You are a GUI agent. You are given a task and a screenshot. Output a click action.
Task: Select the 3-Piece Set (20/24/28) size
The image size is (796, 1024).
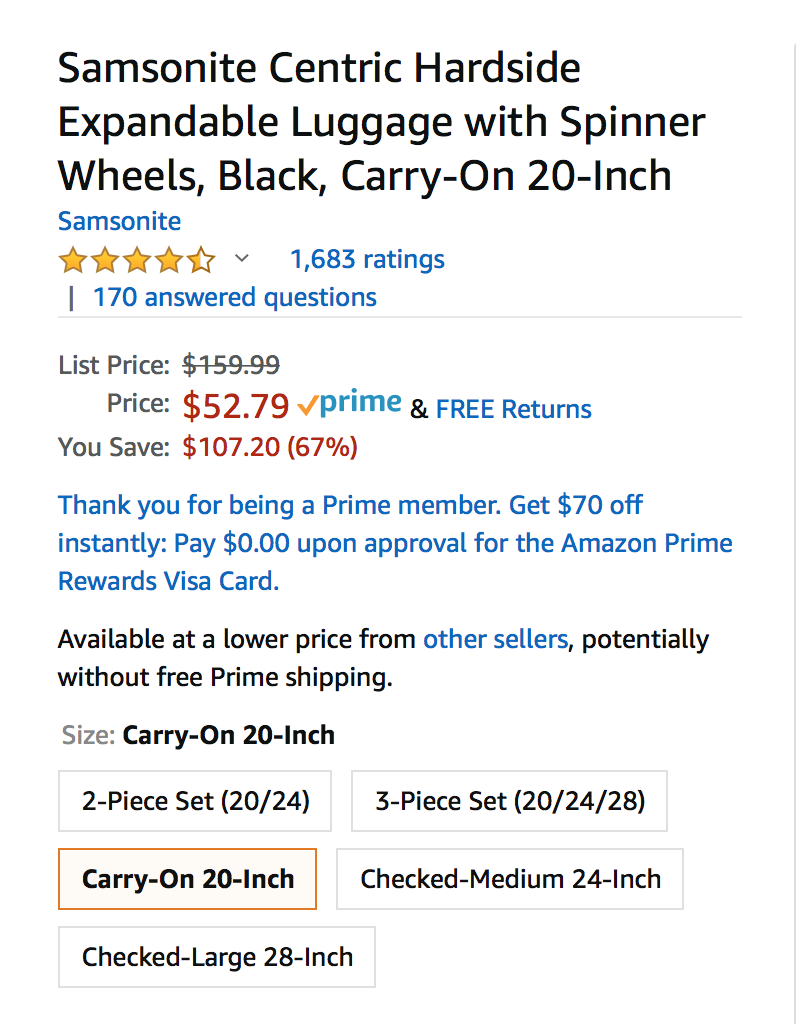click(x=509, y=801)
